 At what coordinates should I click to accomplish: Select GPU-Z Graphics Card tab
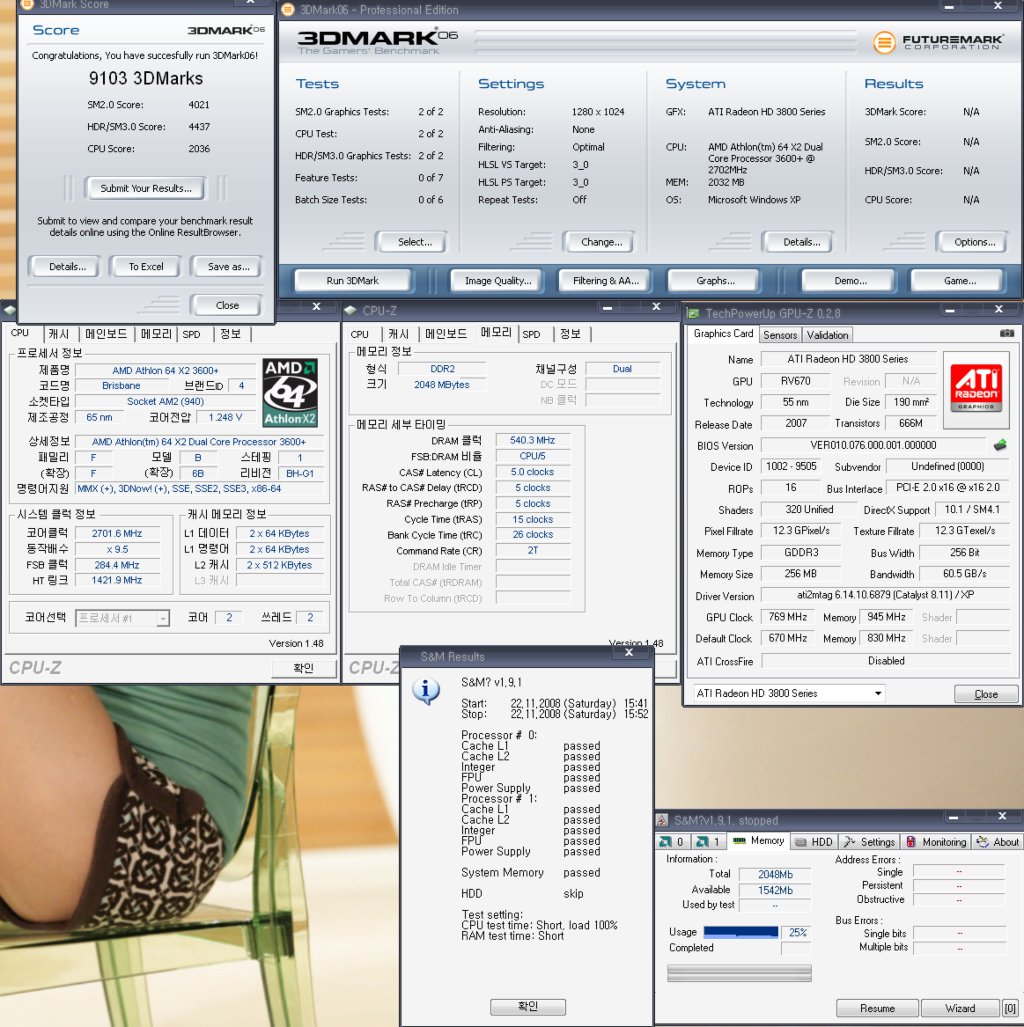click(723, 333)
